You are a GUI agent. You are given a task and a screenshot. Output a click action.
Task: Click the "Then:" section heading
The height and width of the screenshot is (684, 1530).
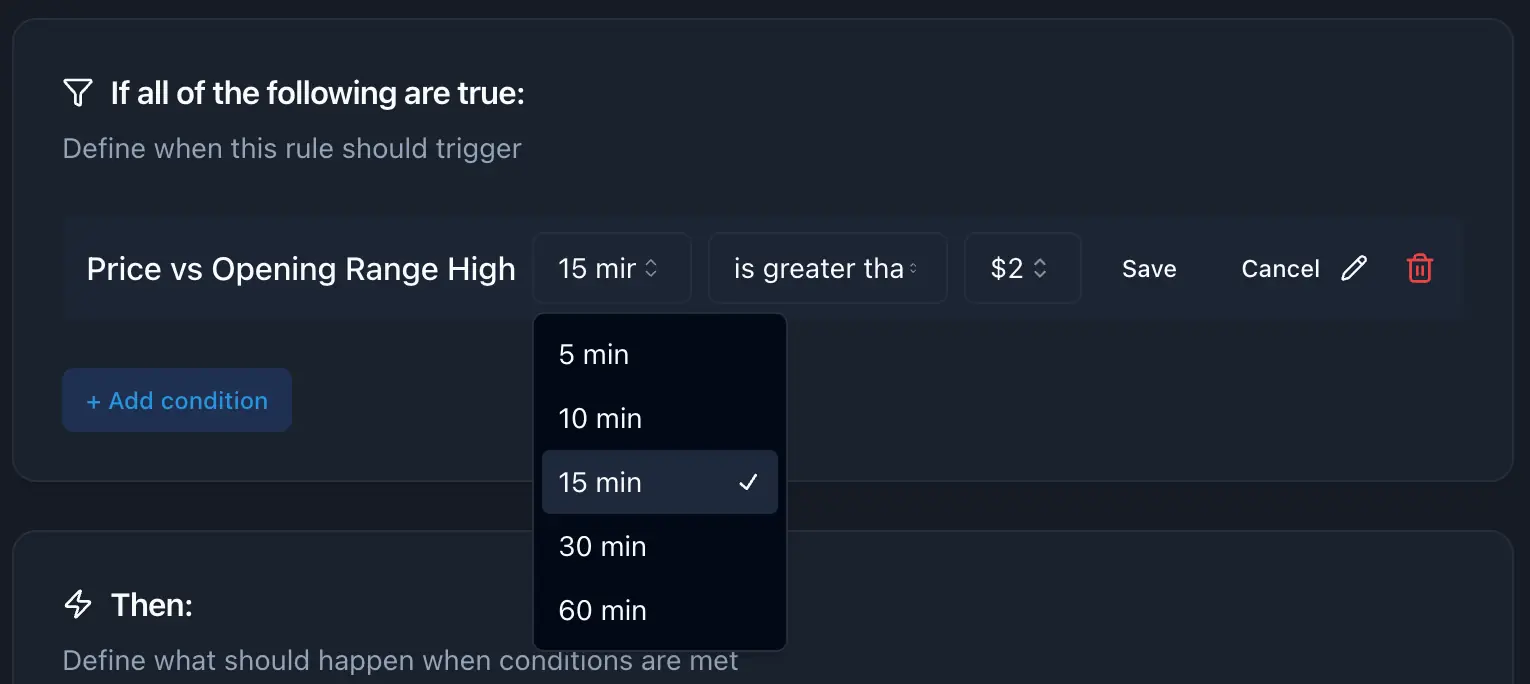(151, 604)
